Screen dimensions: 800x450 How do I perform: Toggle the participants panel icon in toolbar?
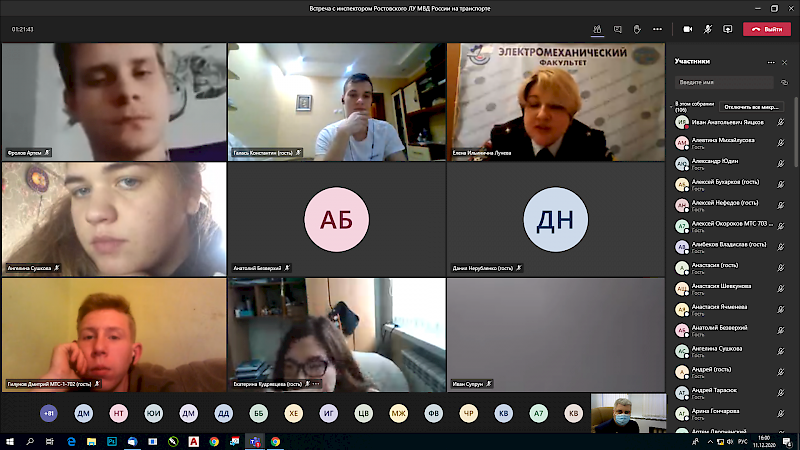point(598,29)
